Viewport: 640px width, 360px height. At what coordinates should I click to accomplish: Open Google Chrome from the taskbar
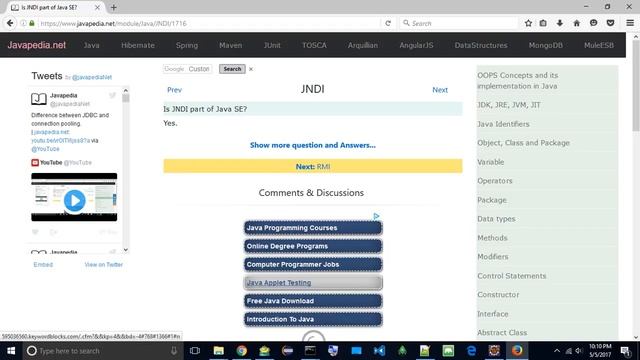pyautogui.click(x=242, y=351)
